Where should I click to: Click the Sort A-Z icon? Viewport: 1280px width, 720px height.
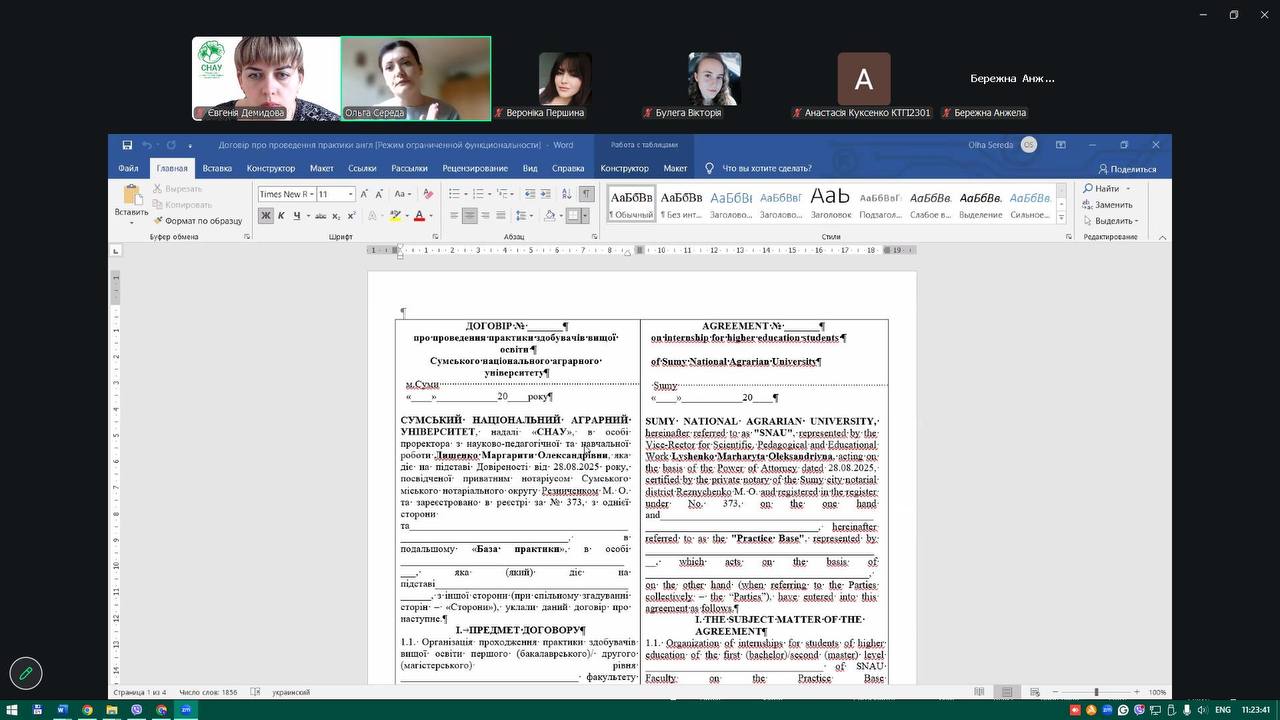click(x=566, y=194)
